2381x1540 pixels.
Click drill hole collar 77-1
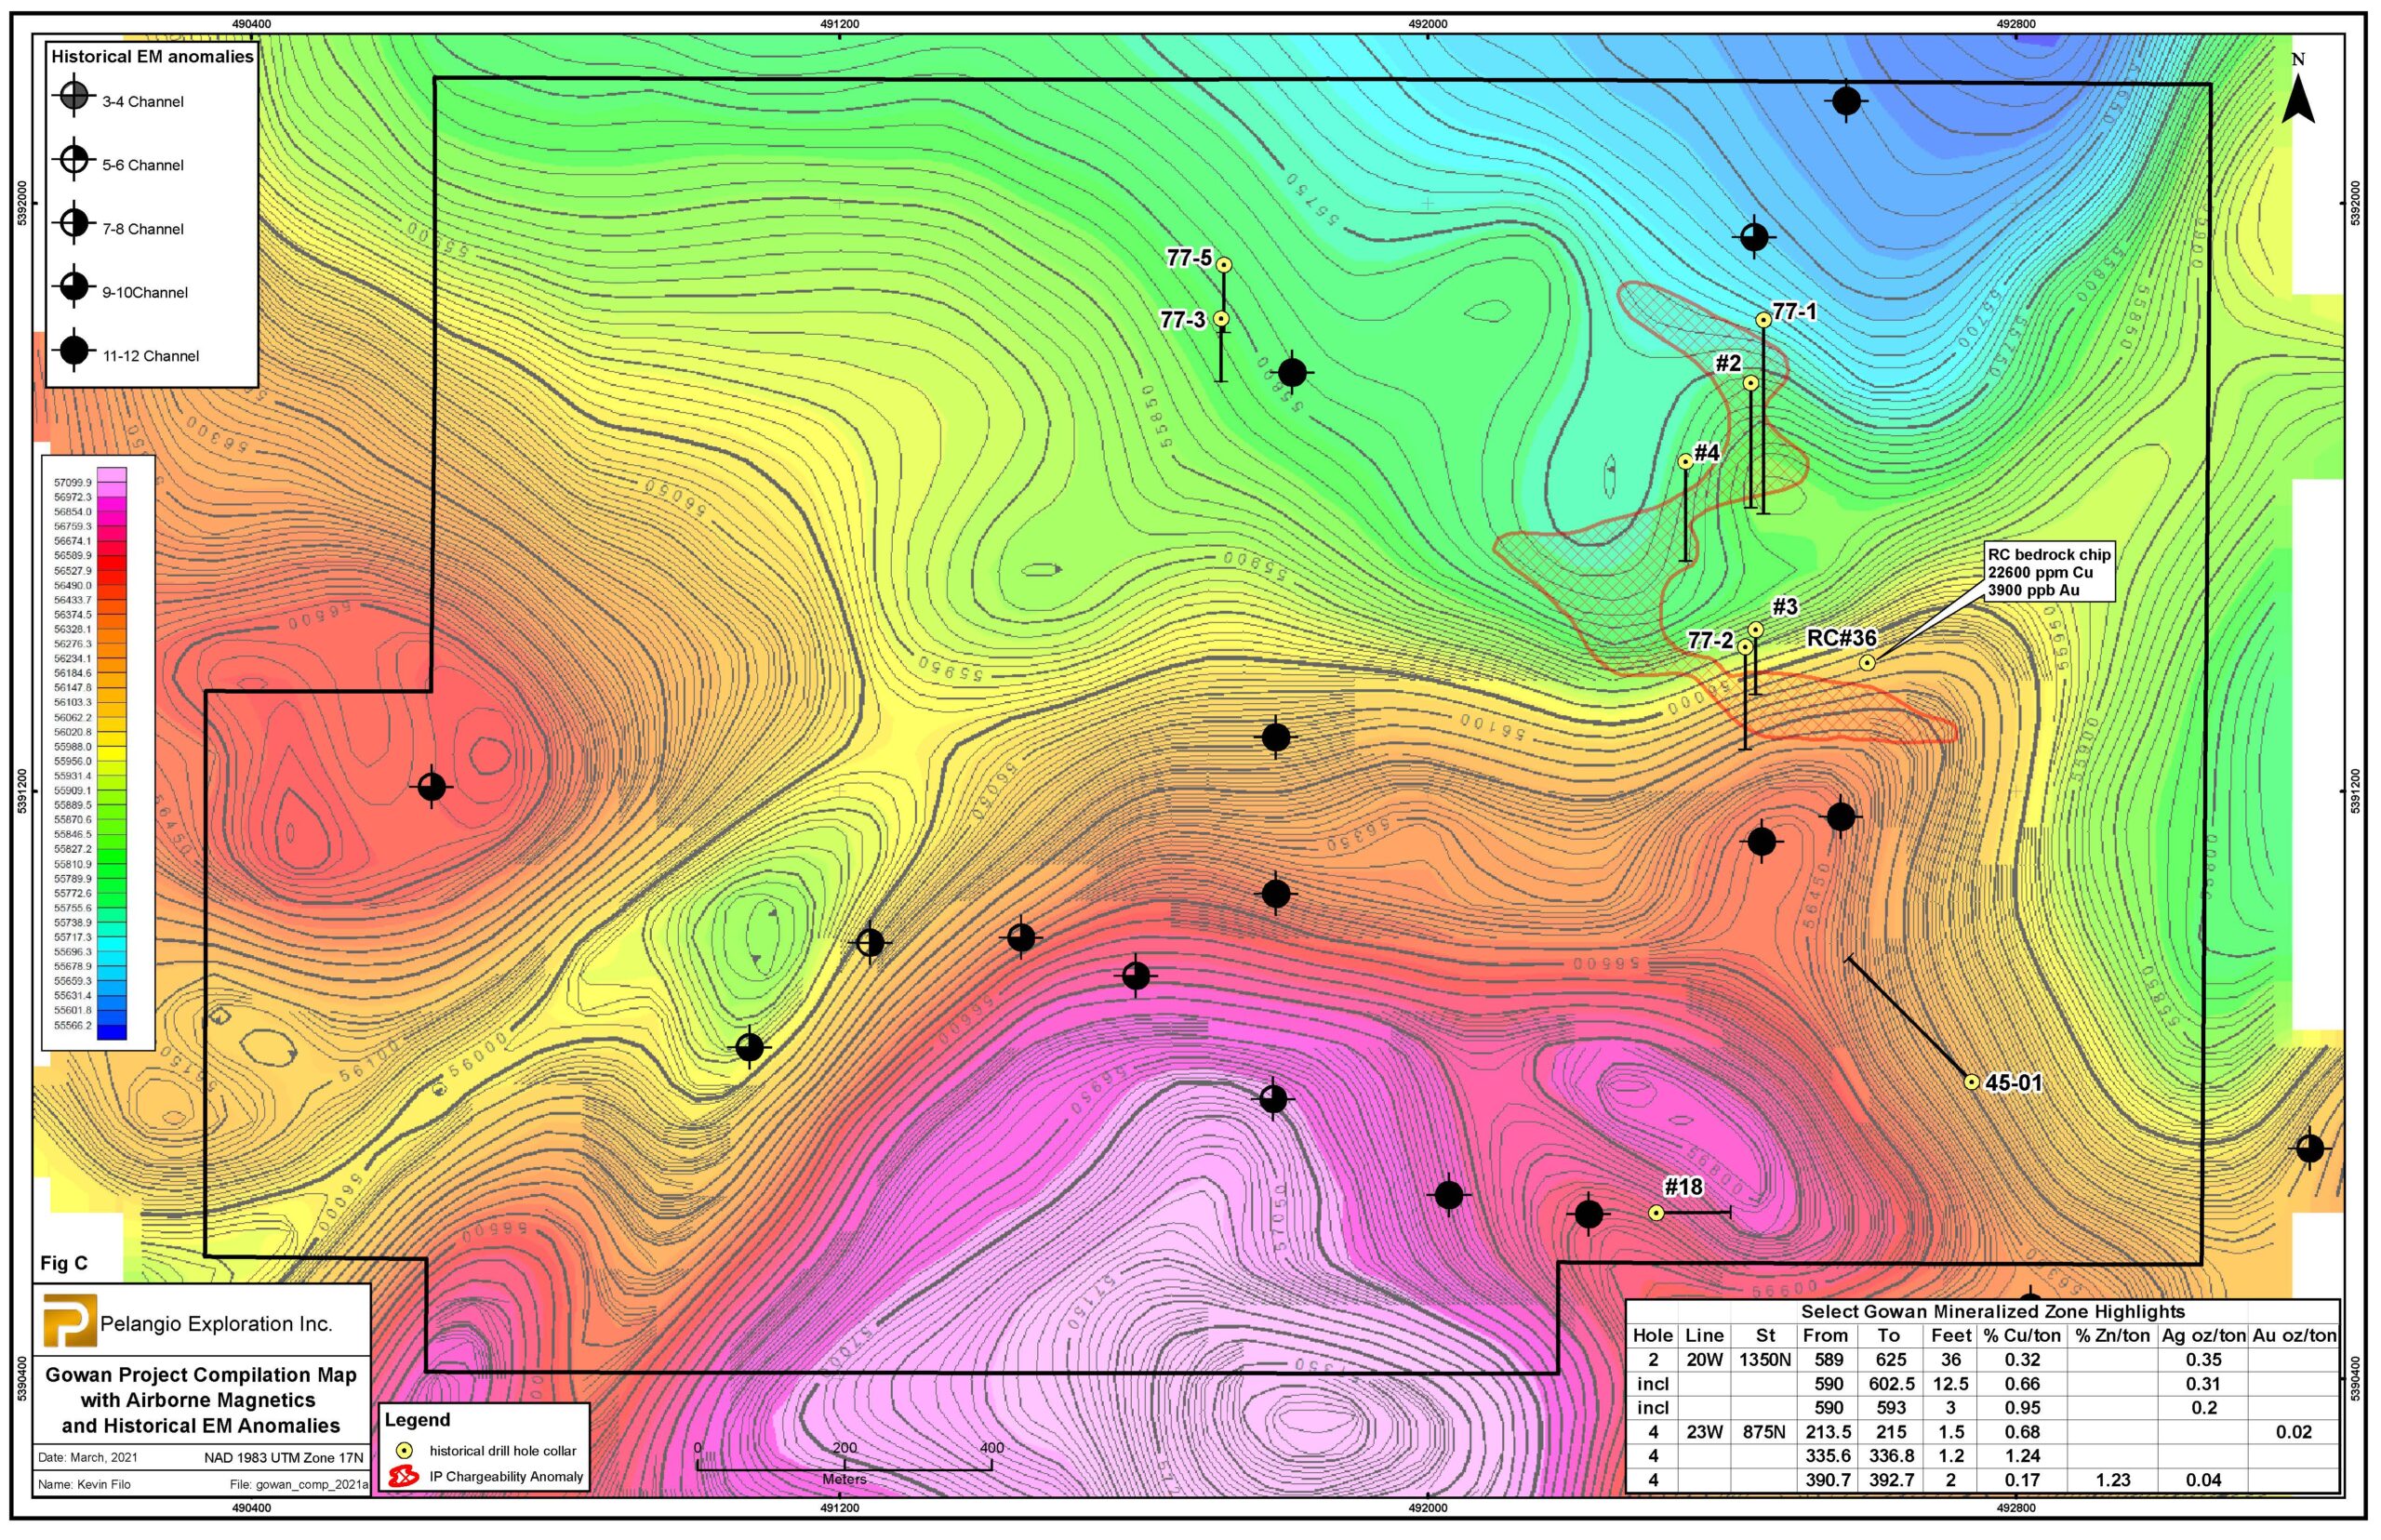1763,320
